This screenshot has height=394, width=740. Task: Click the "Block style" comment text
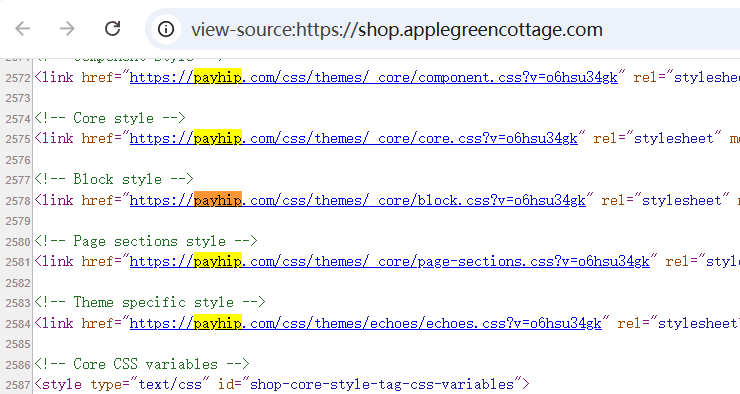pos(114,179)
